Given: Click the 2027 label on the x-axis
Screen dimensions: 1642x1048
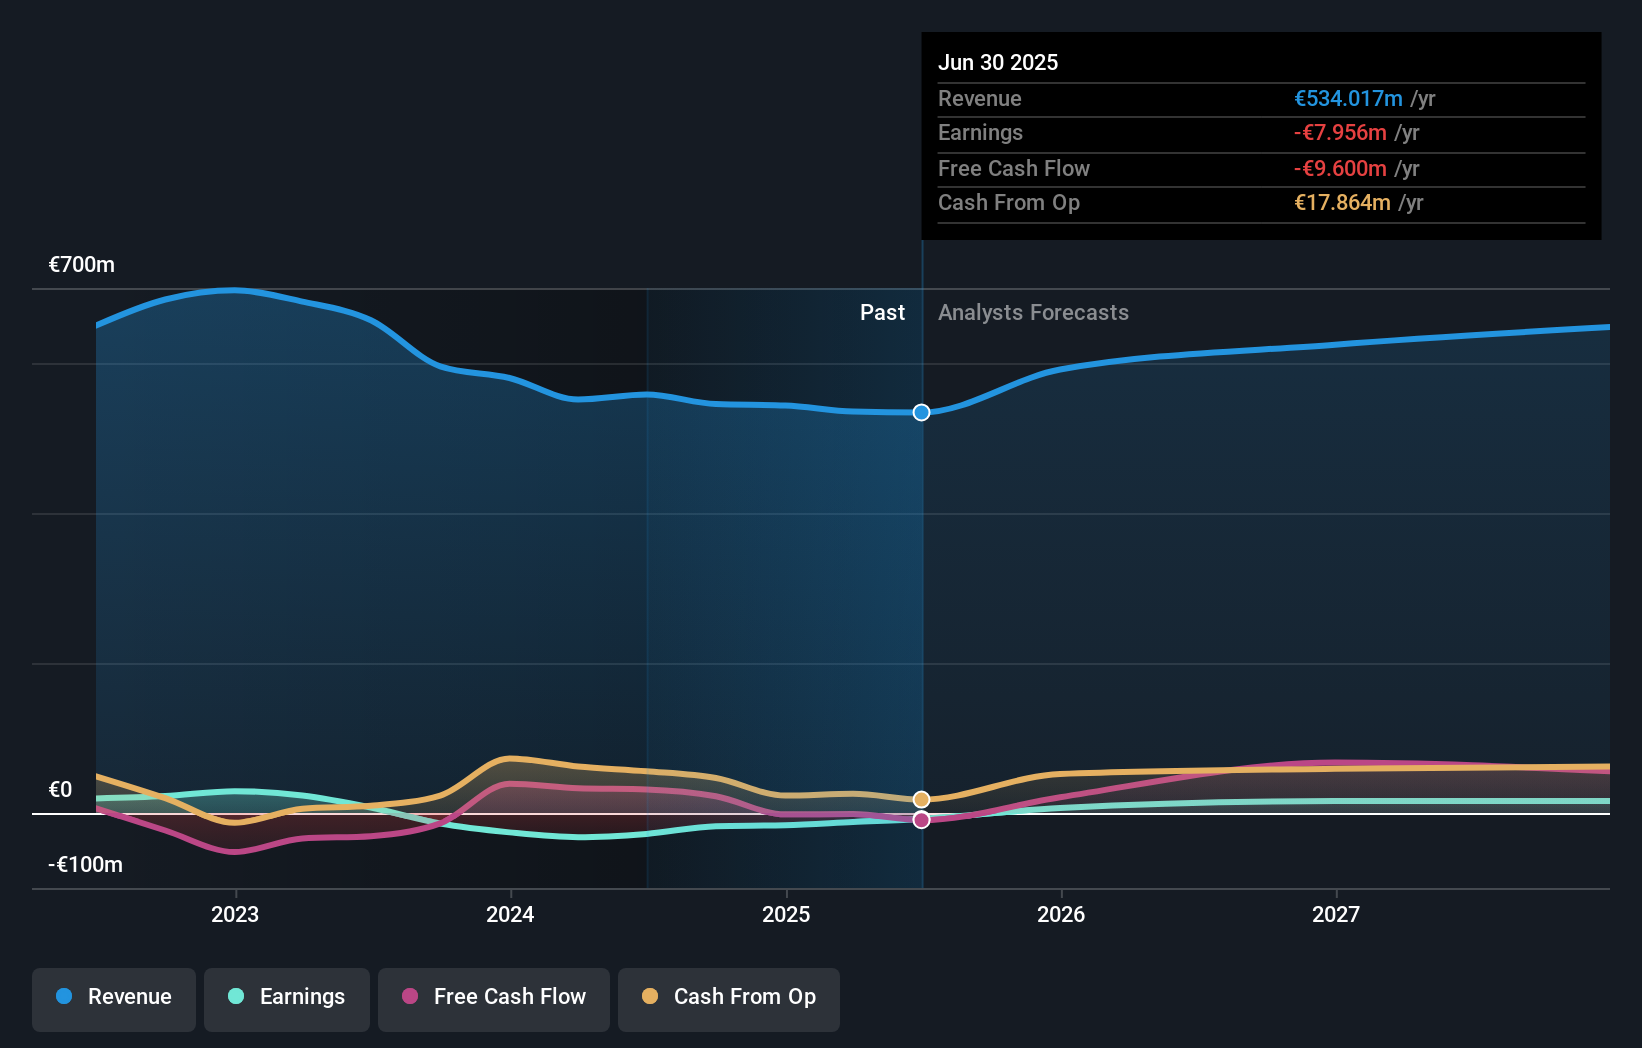Looking at the screenshot, I should coord(1337,913).
